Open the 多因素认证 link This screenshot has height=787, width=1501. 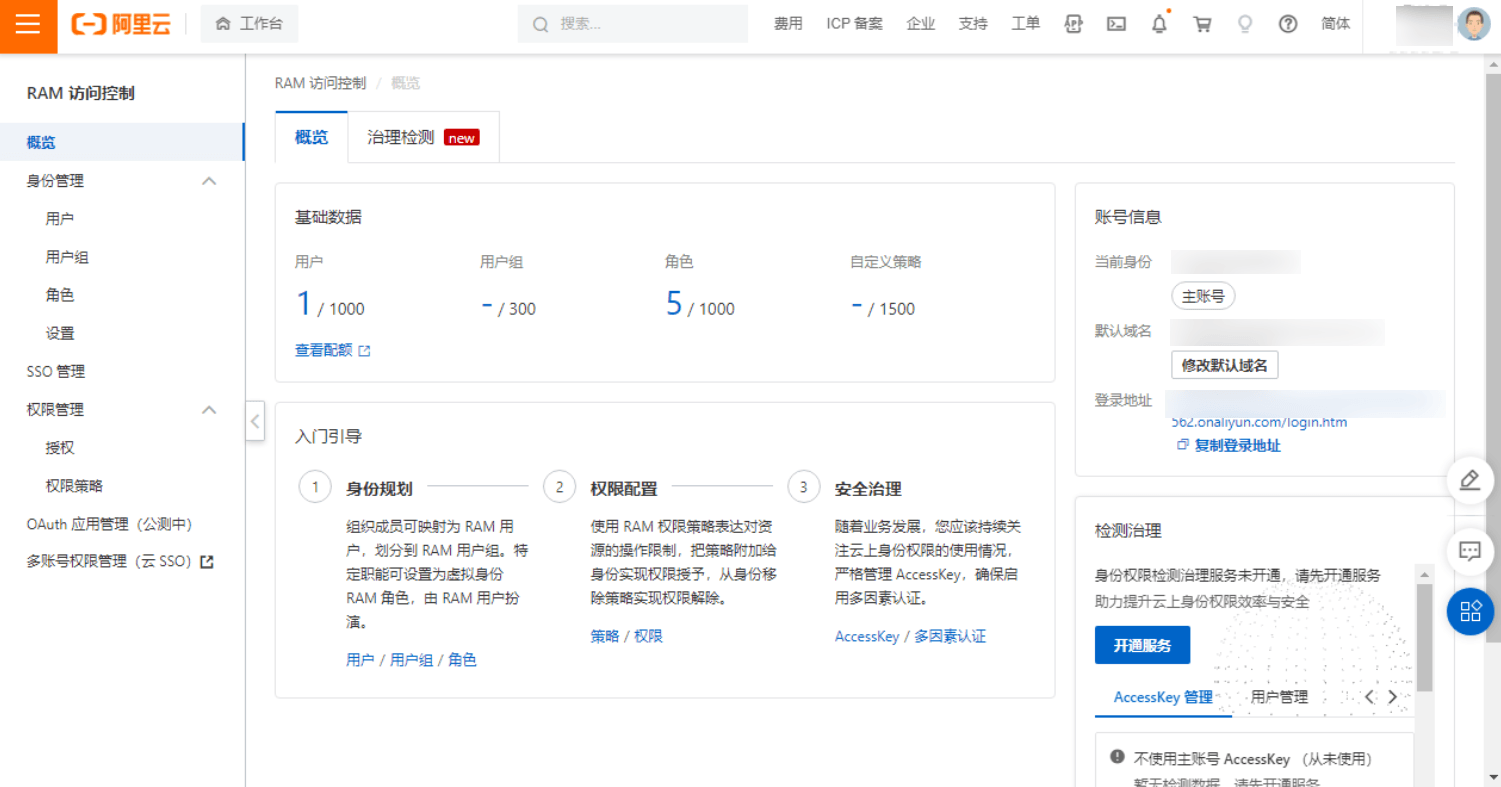pyautogui.click(x=950, y=636)
